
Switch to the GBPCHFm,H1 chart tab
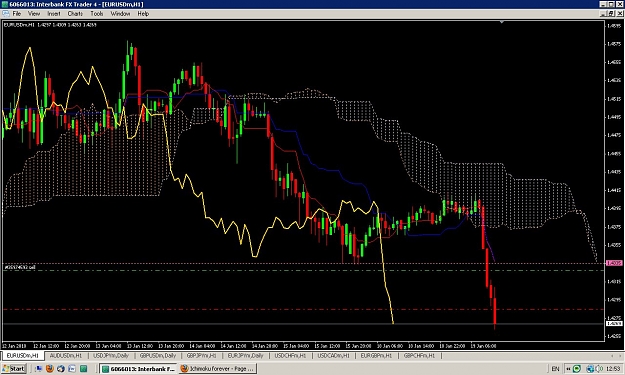tap(419, 355)
